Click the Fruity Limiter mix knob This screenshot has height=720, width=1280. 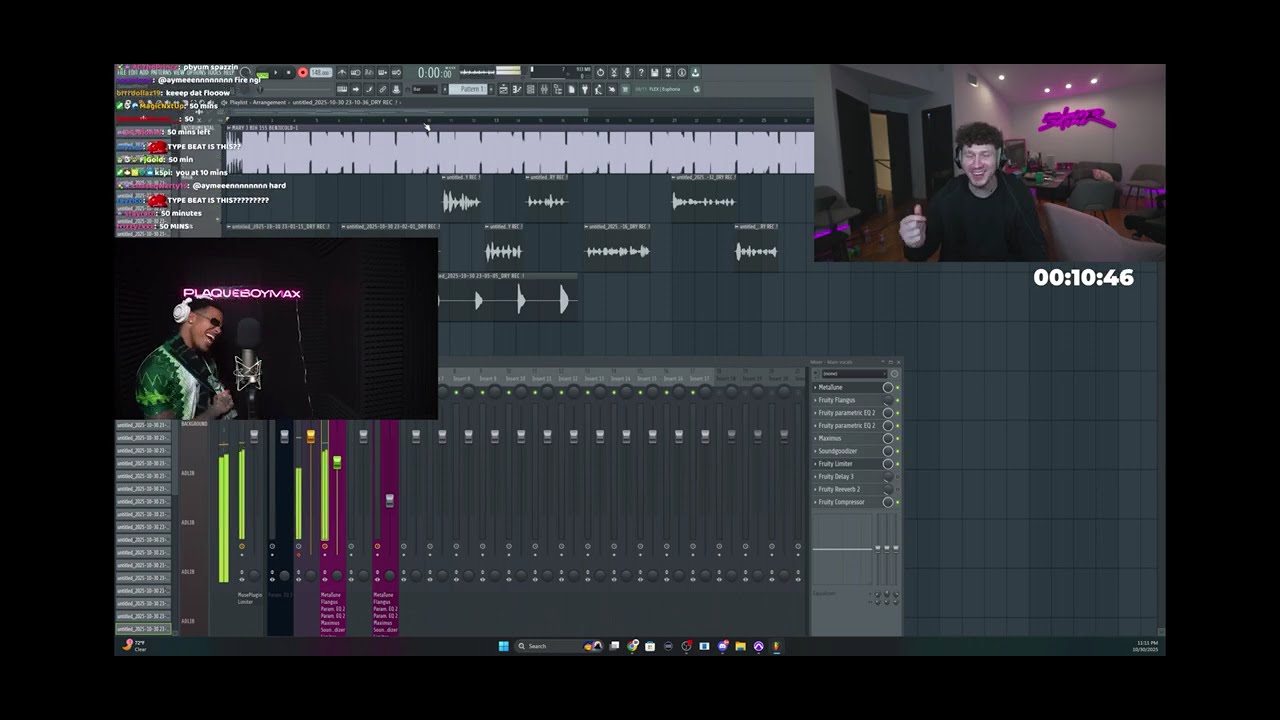[x=888, y=464]
